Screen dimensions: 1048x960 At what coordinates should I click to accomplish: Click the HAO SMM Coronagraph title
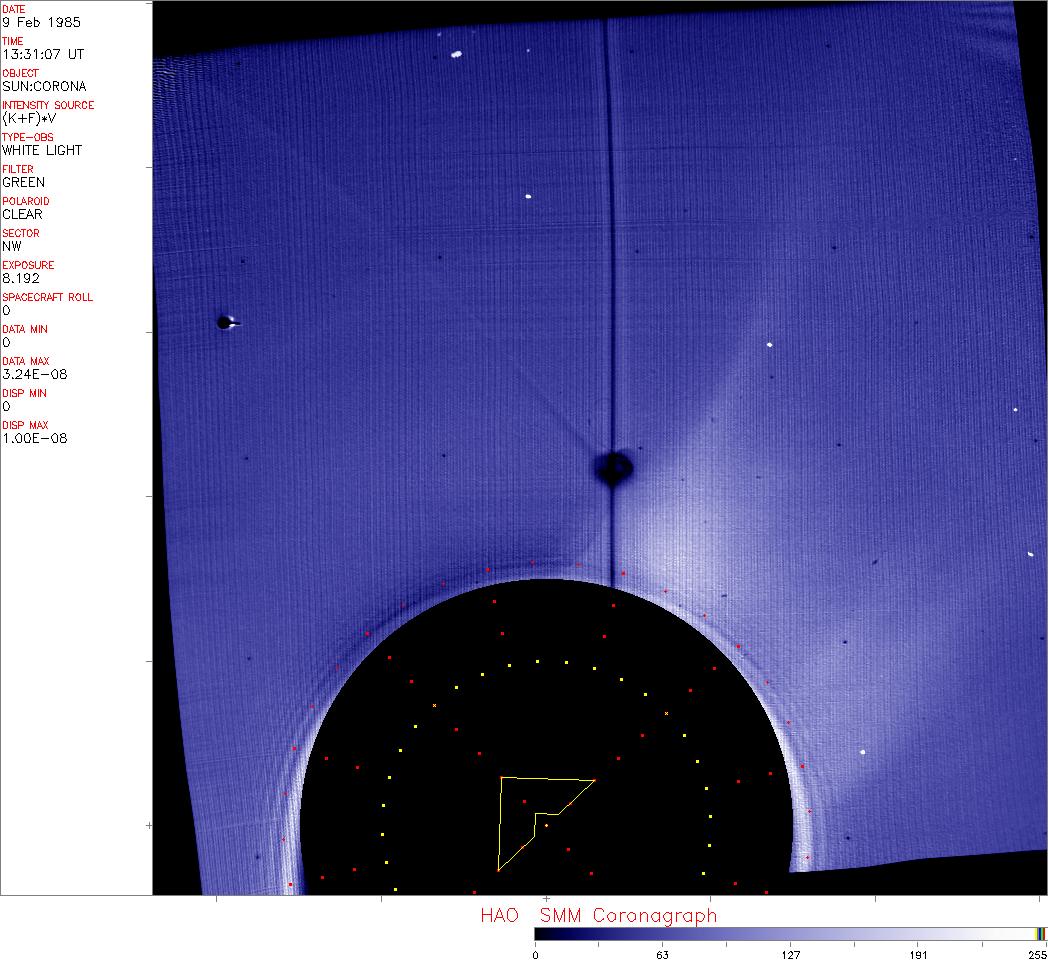[x=599, y=915]
